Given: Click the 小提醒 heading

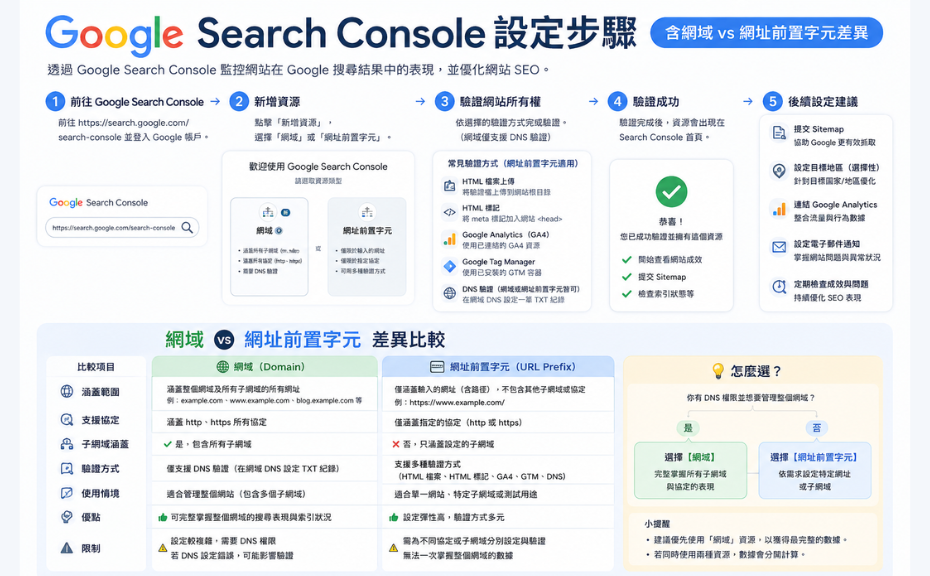Looking at the screenshot, I should click(x=657, y=524).
